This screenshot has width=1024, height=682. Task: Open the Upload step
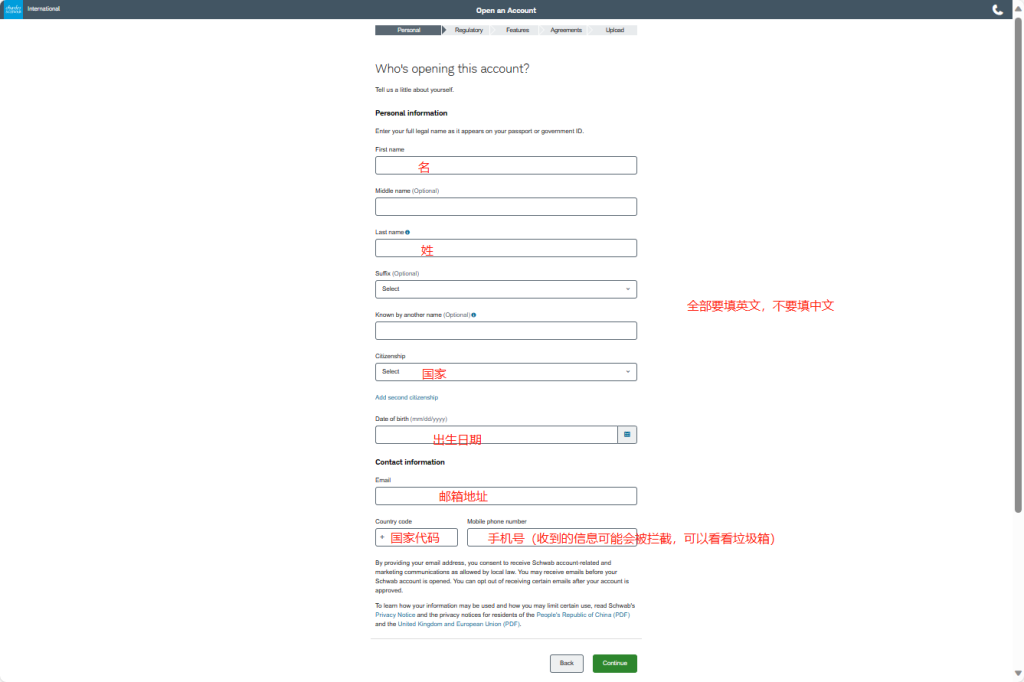pyautogui.click(x=614, y=30)
